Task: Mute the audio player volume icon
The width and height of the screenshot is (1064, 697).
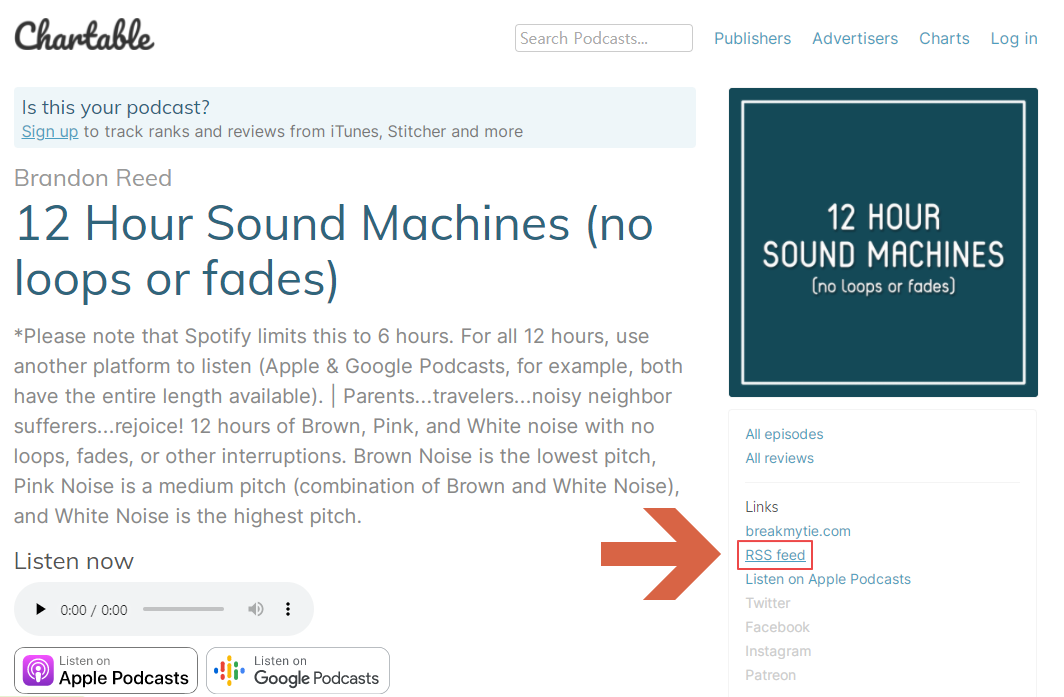Action: 255,609
